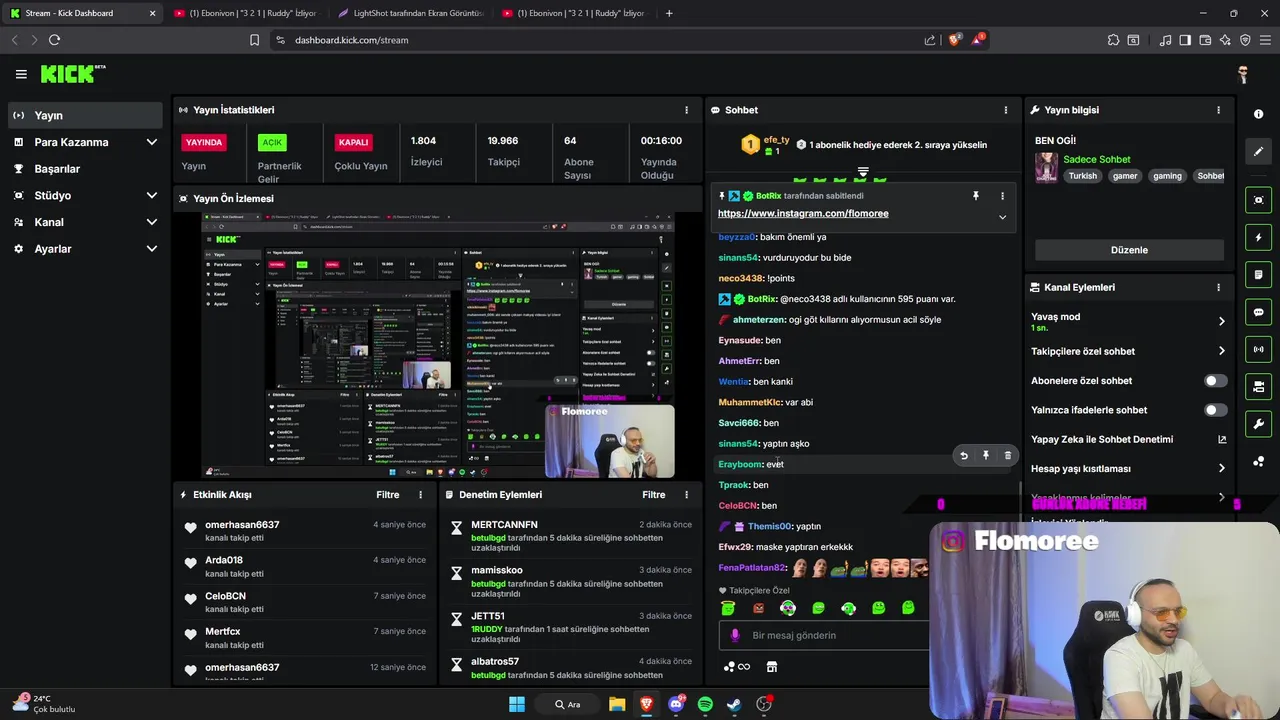Open Yavaş mod settings

click(1128, 322)
